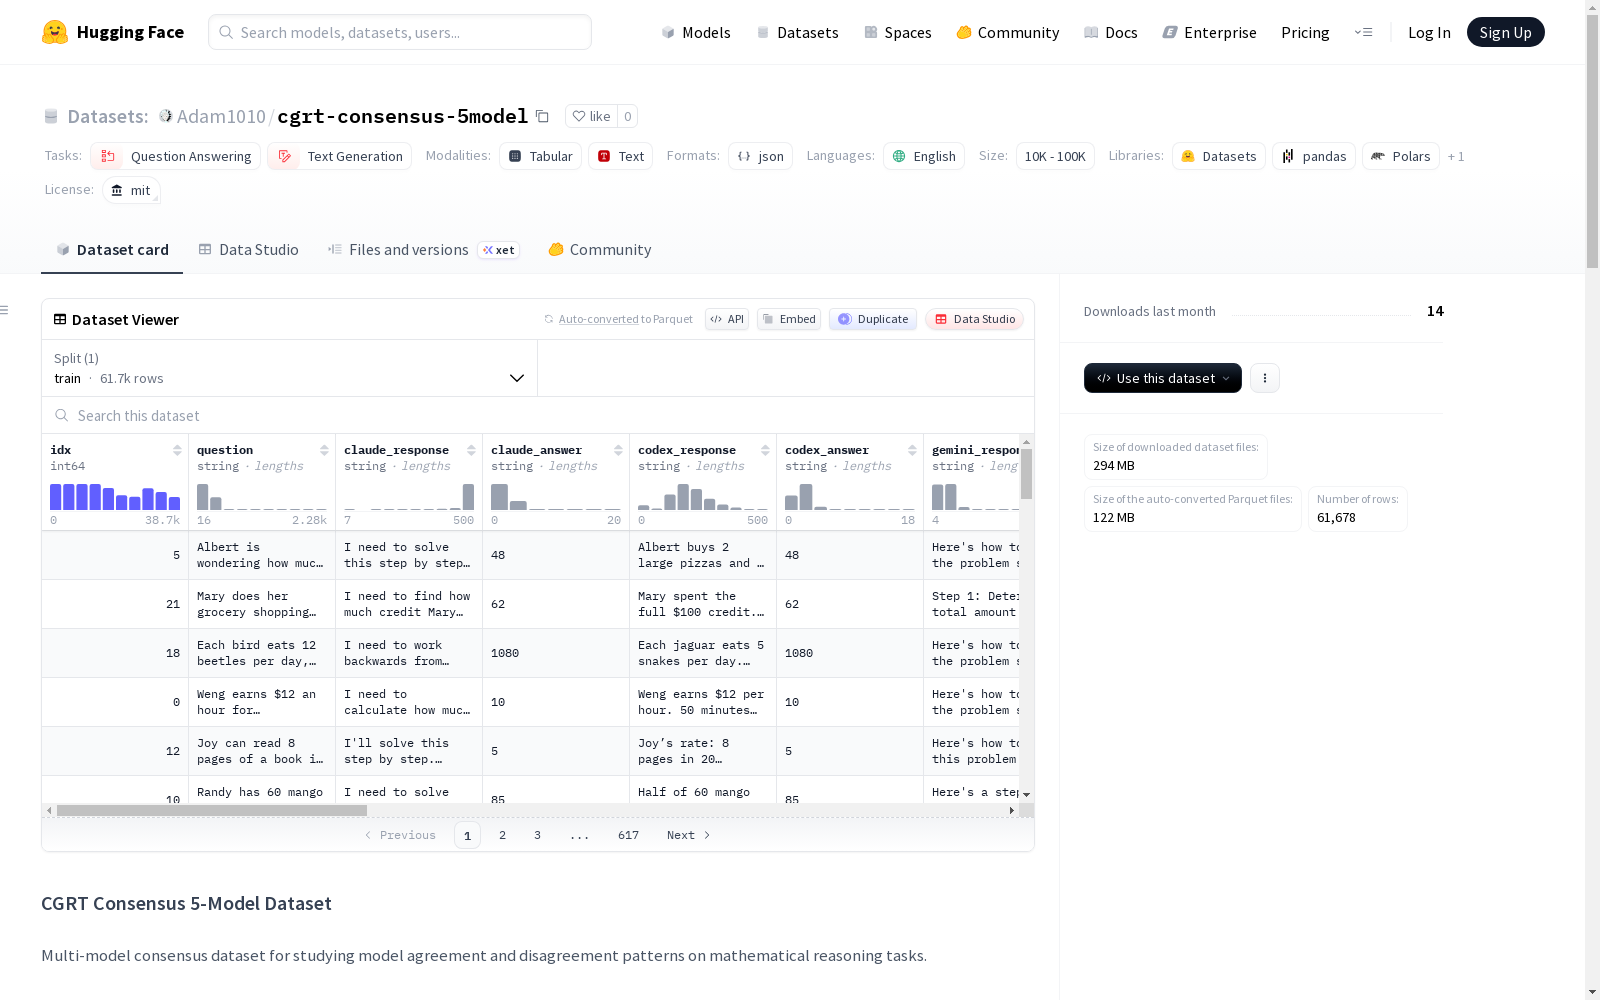Click the heart like button
The width and height of the screenshot is (1600, 1000).
591,116
